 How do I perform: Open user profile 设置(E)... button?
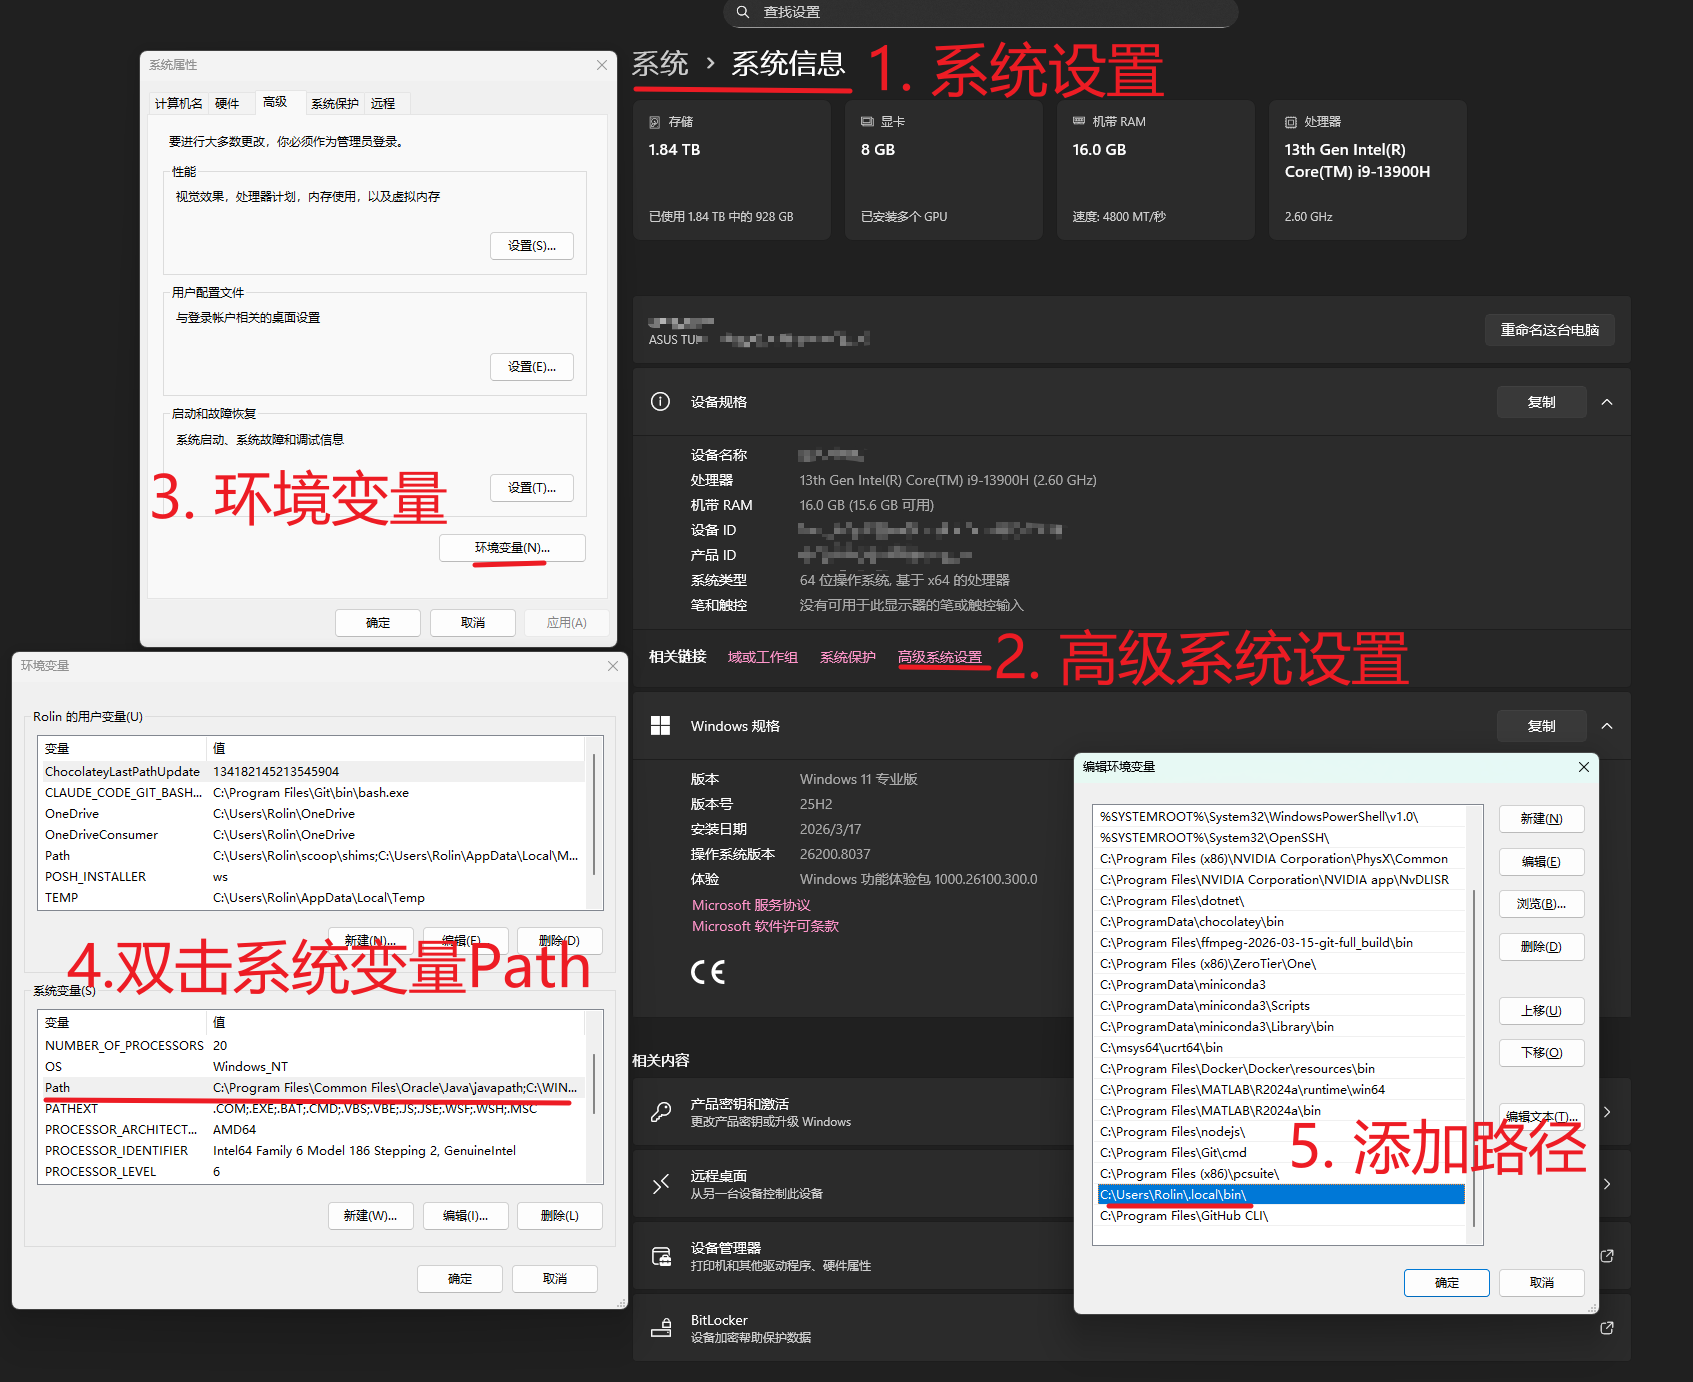pos(532,367)
